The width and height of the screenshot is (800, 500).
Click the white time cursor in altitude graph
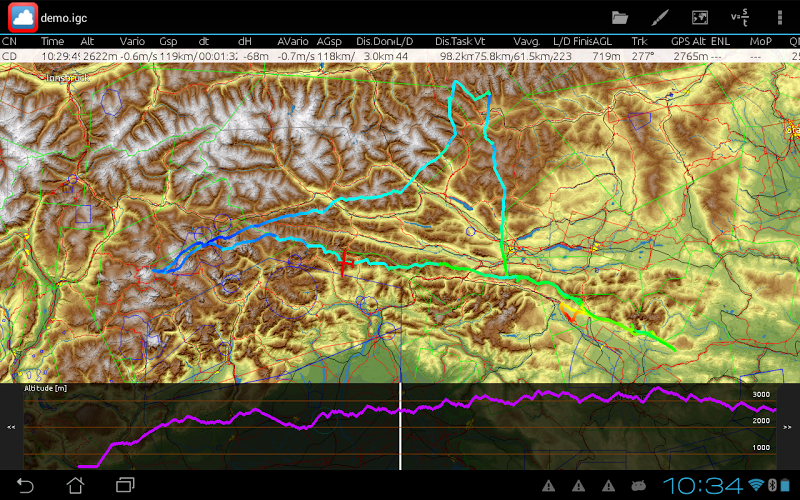[400, 427]
